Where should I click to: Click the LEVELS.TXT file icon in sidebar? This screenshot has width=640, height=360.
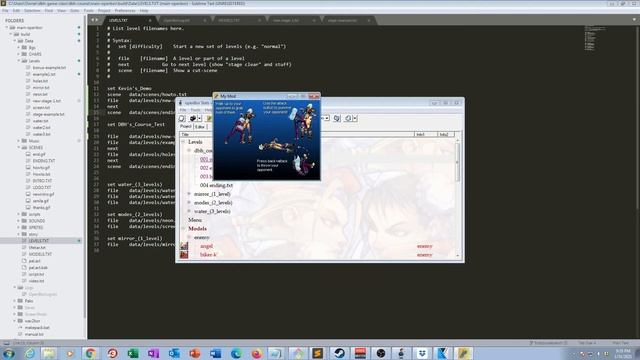(x=24, y=241)
